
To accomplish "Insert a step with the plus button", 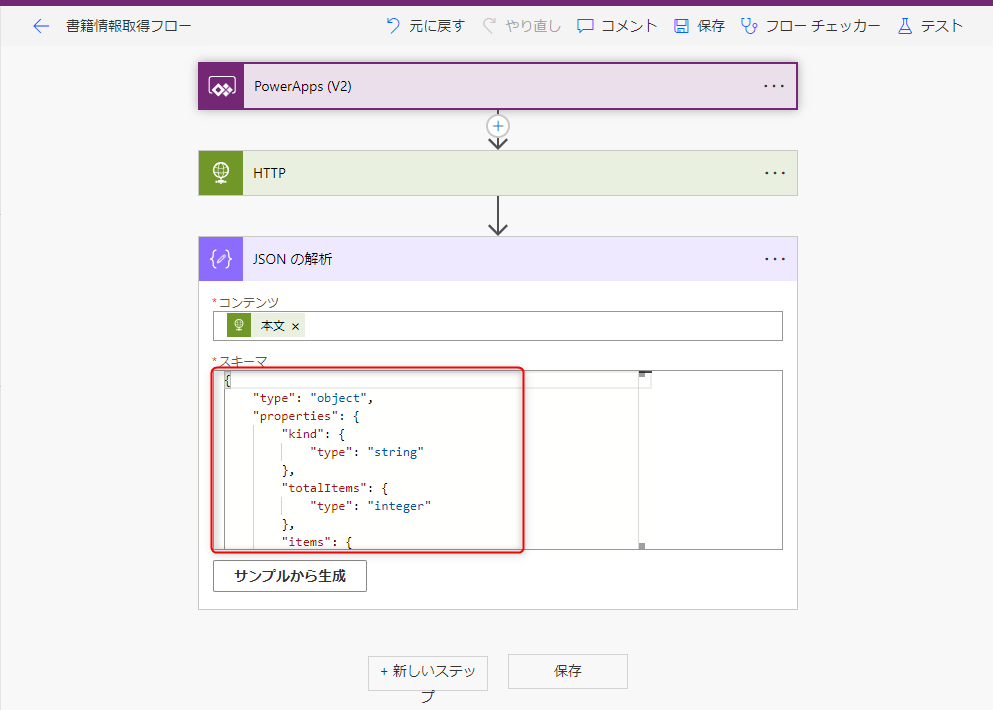I will (x=498, y=126).
